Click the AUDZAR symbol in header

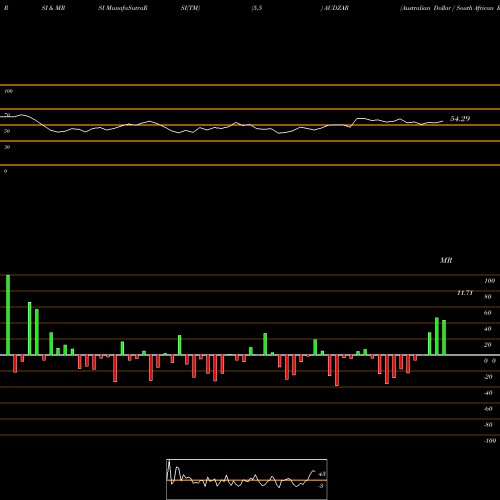tap(335, 8)
